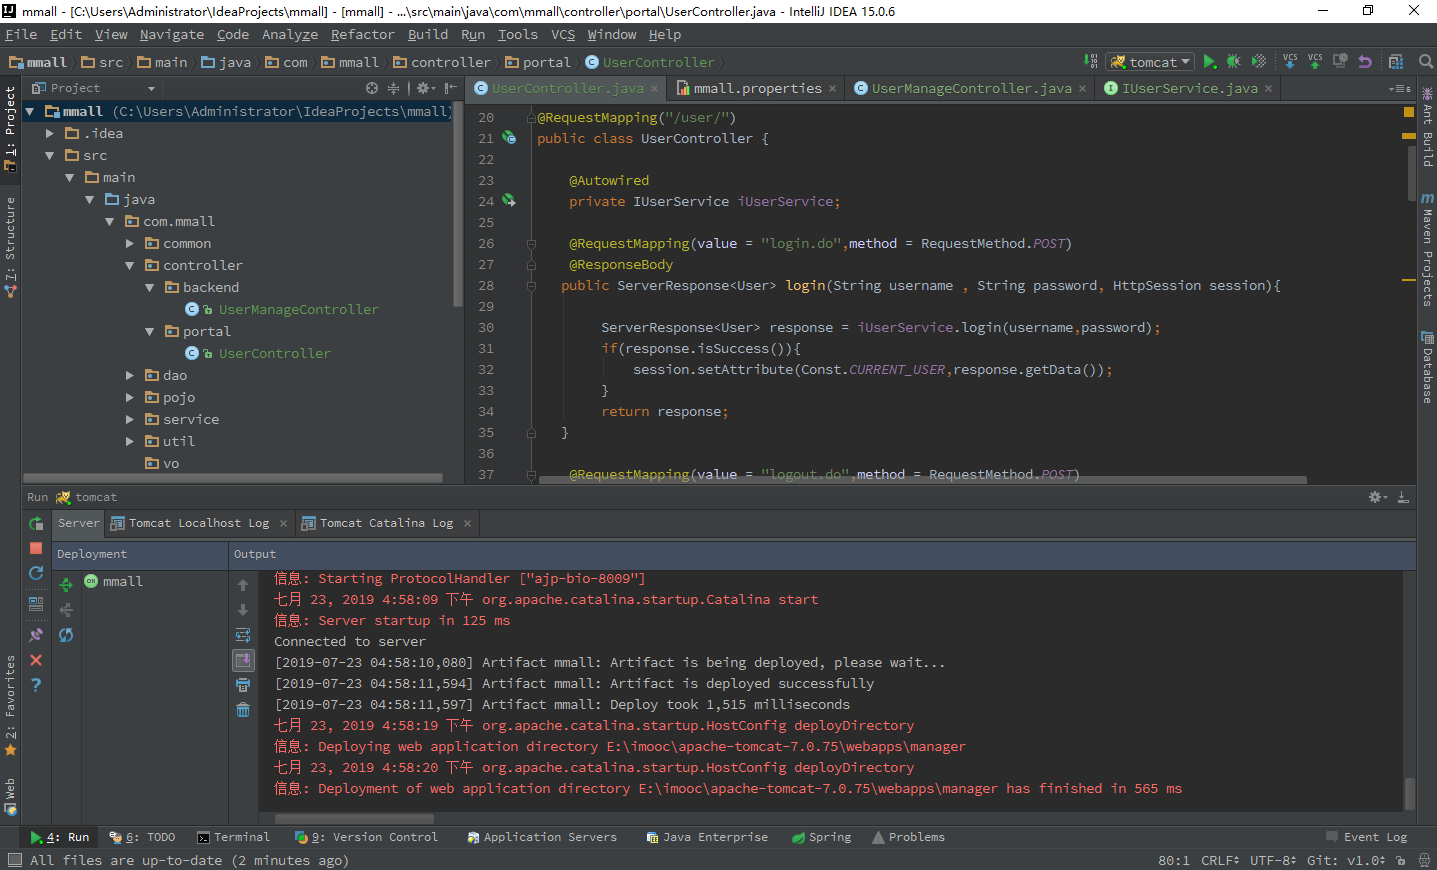1437x870 pixels.
Task: Switch to the mmall.properties editor tab
Action: [x=757, y=88]
